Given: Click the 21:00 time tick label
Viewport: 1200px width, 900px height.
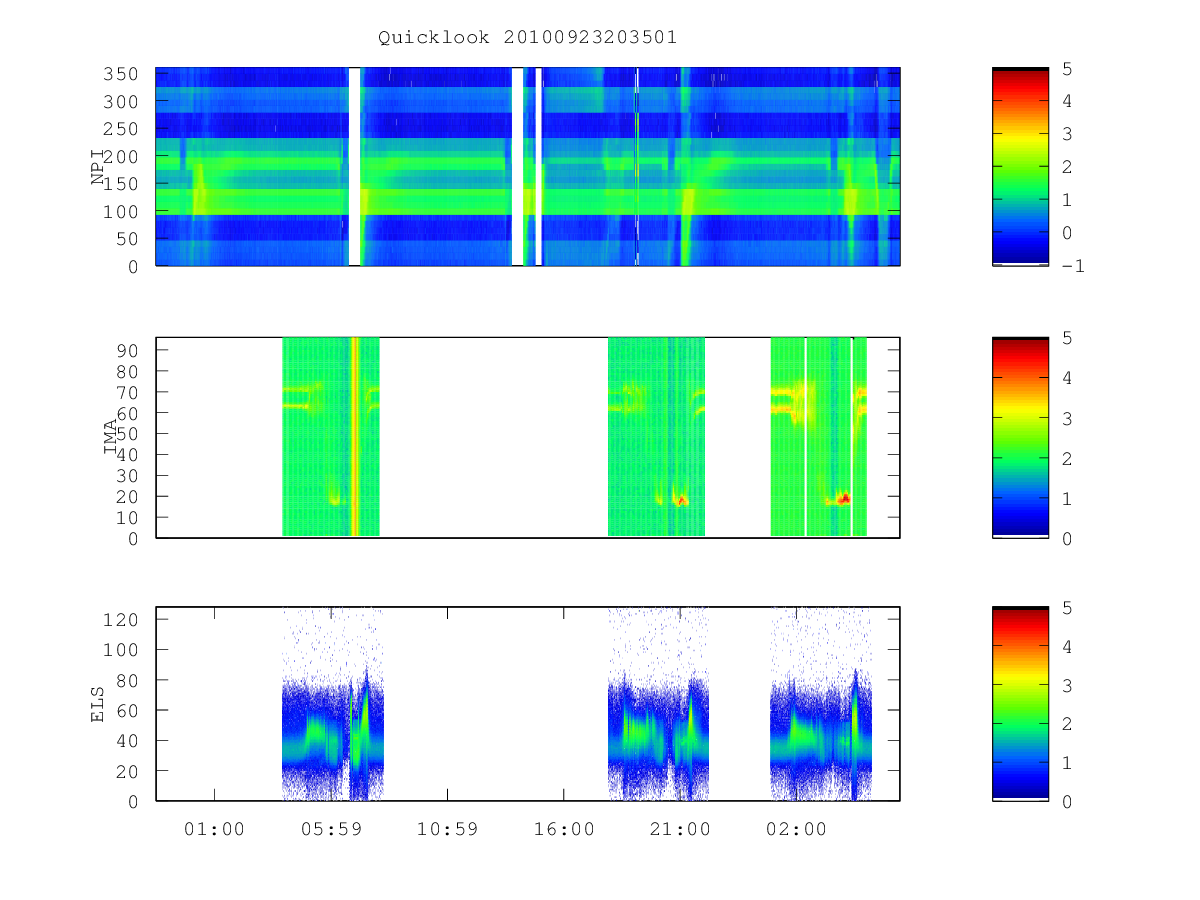Looking at the screenshot, I should click(680, 829).
